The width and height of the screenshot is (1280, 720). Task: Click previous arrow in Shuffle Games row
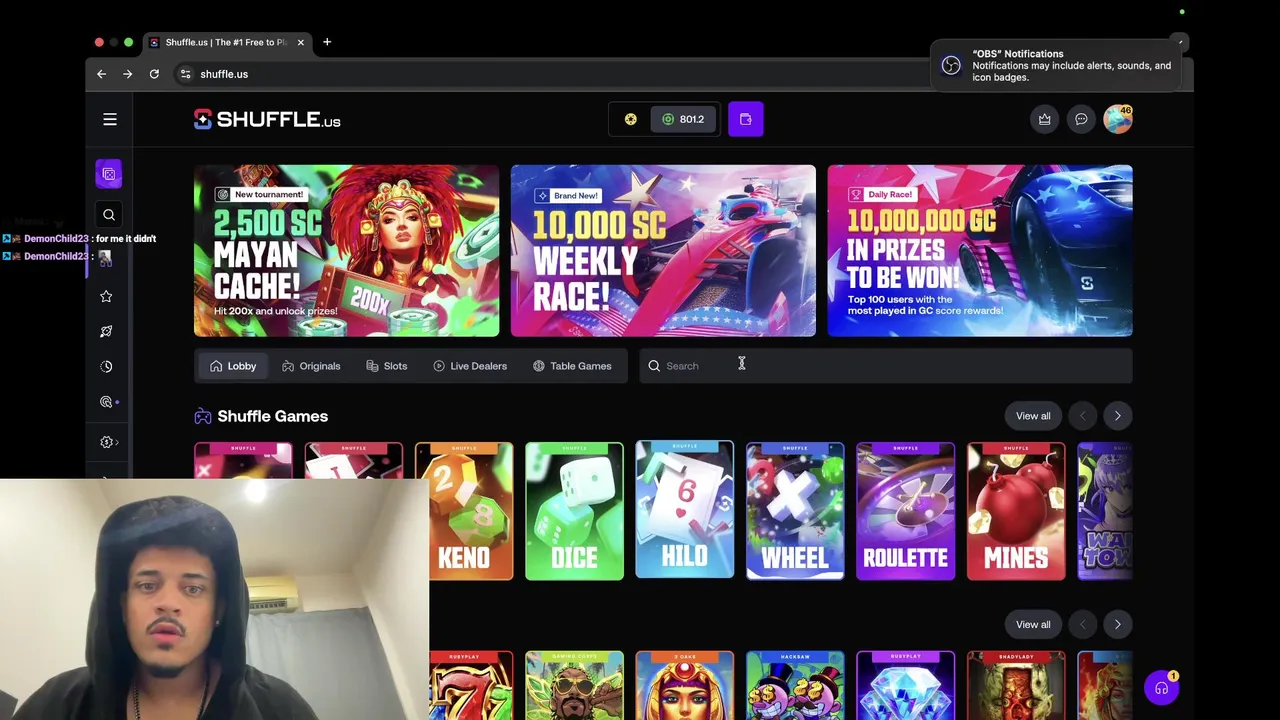(x=1082, y=416)
